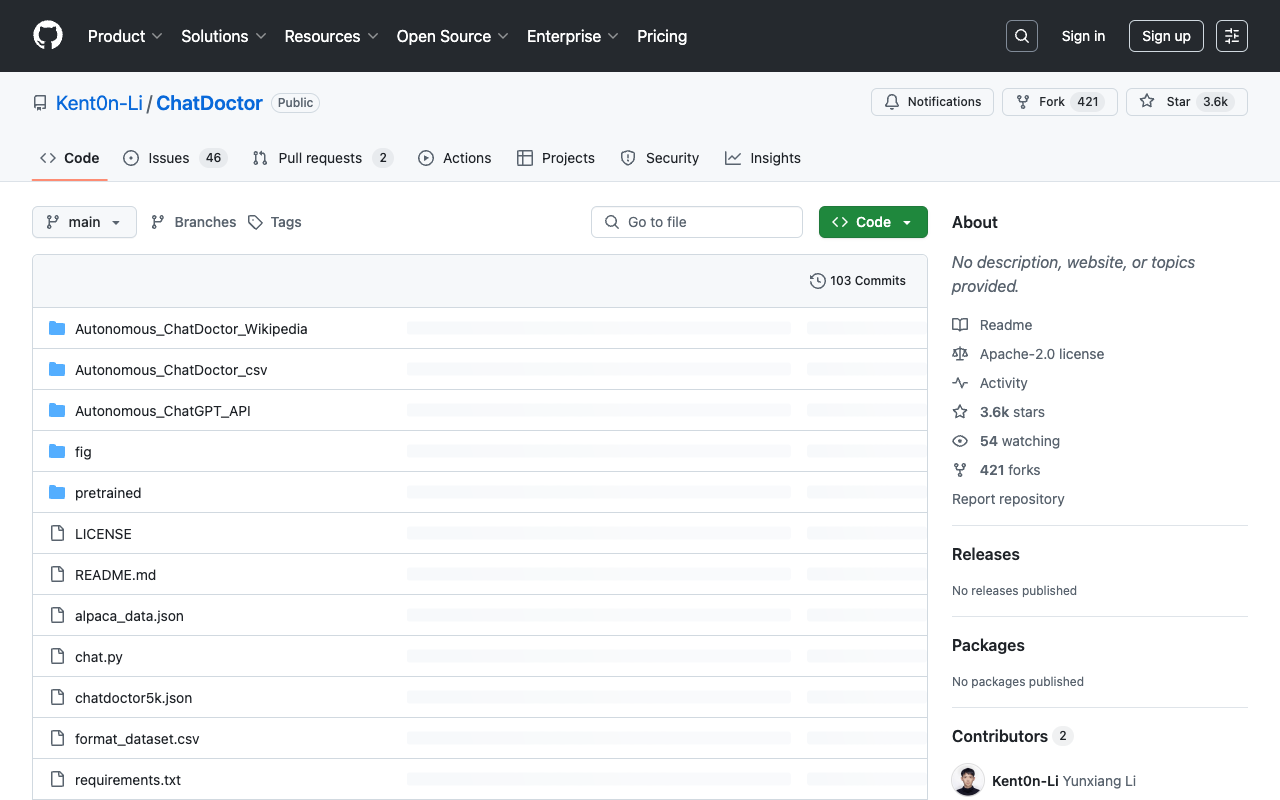
Task: Click the Notifications bell icon
Action: click(892, 102)
